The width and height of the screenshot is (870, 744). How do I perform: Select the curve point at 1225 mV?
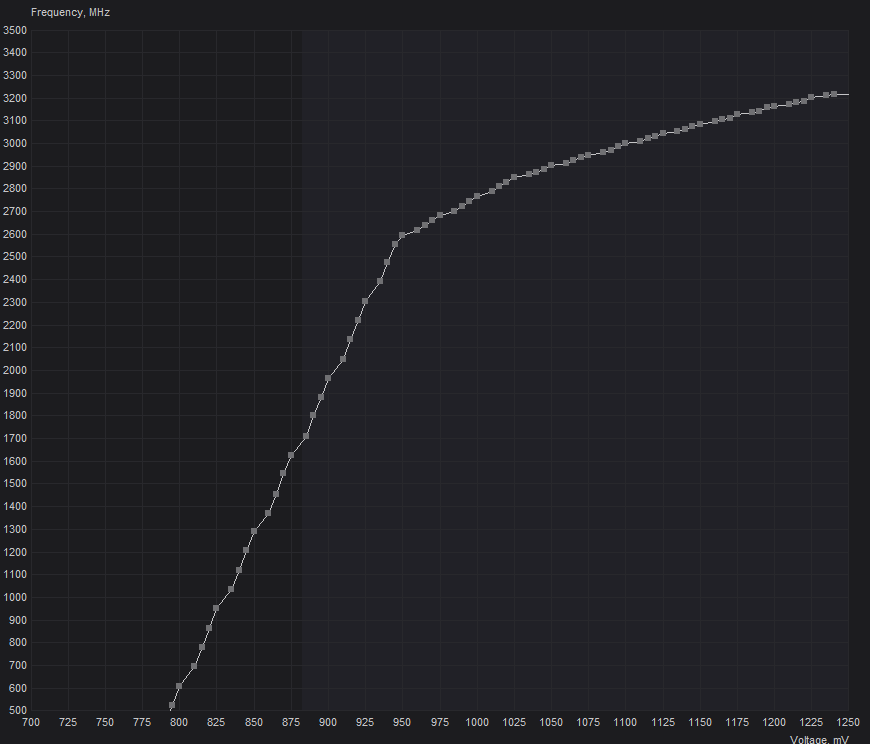pos(811,97)
